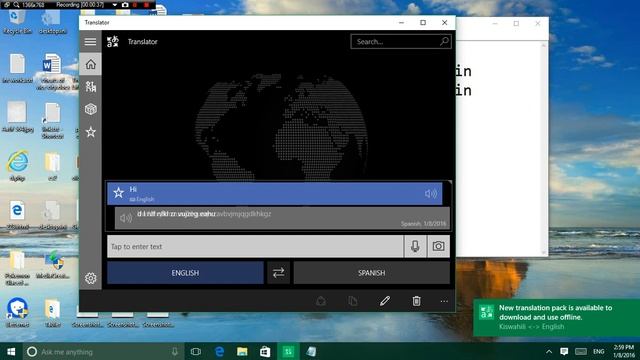The width and height of the screenshot is (640, 360).
Task: Click the share icon in the bottom bar
Action: coord(321,301)
